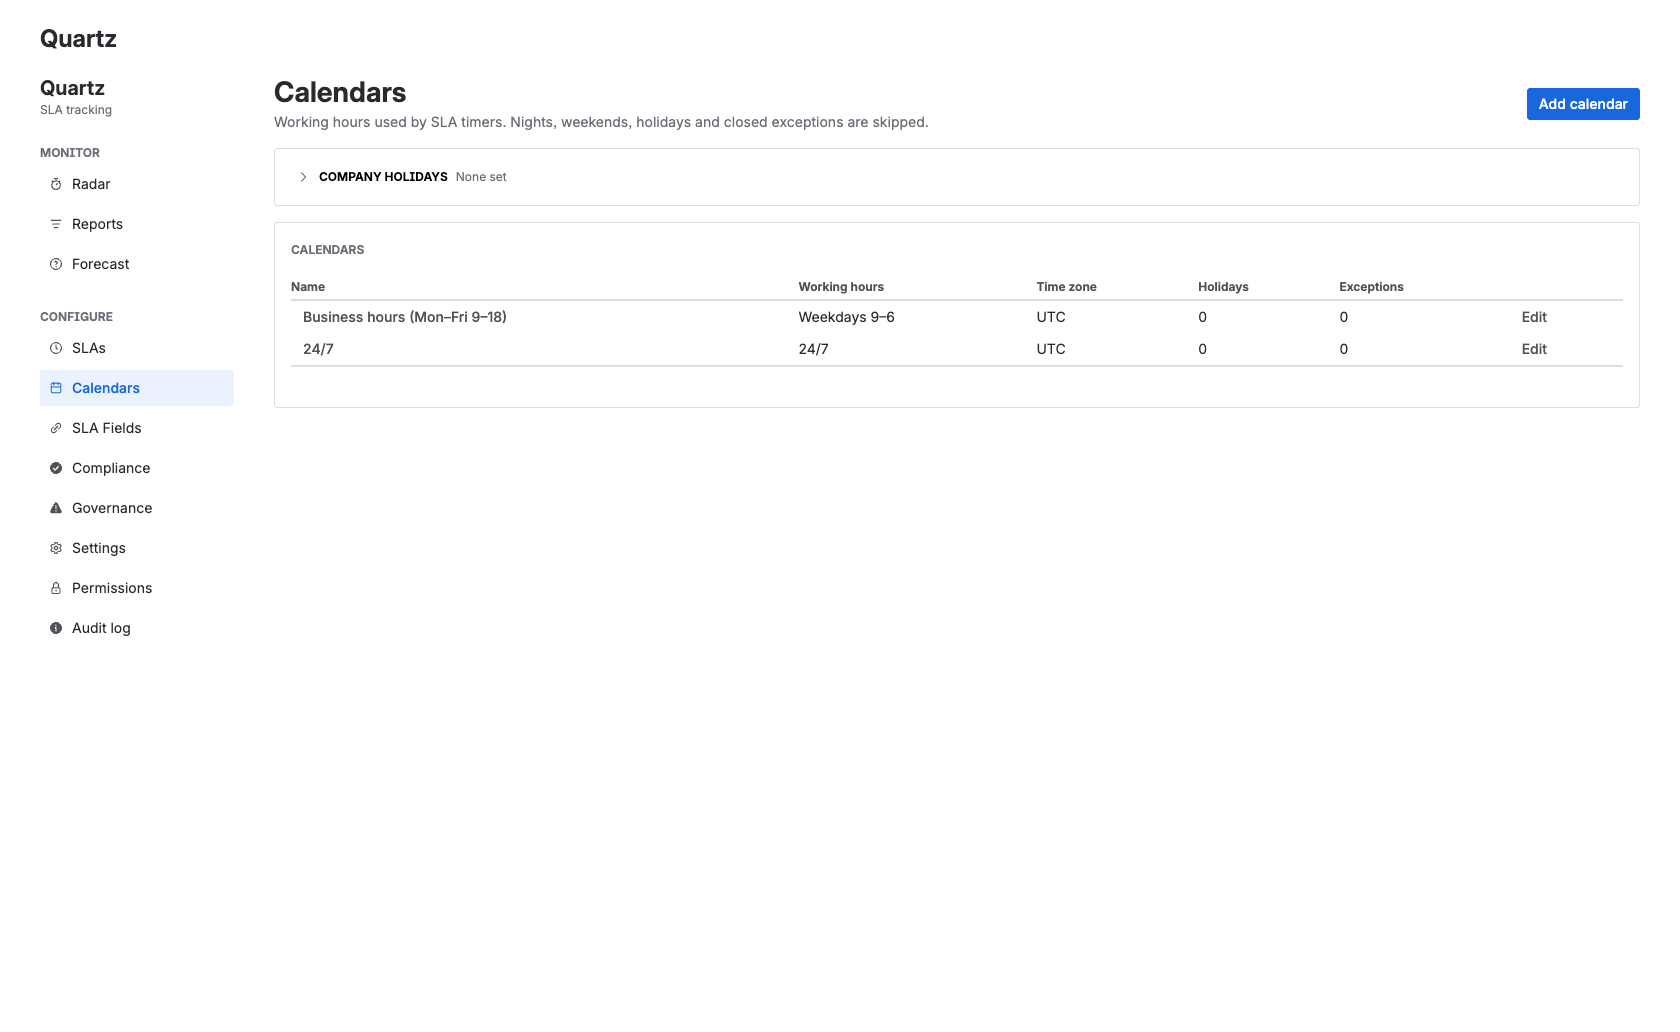Open the Reports page

(137, 224)
